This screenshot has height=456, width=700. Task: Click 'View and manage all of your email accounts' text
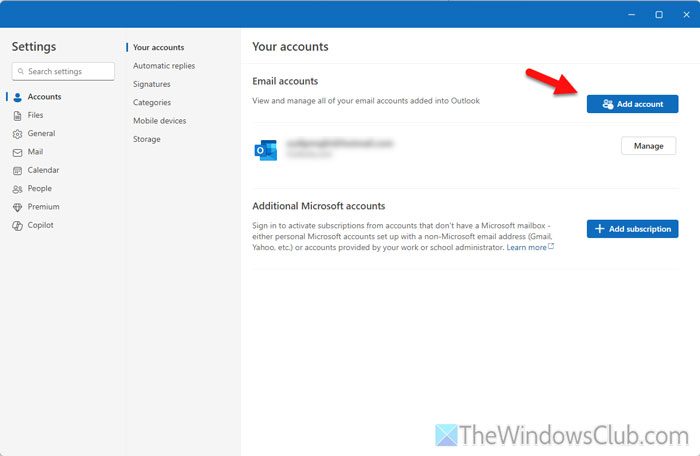366,101
